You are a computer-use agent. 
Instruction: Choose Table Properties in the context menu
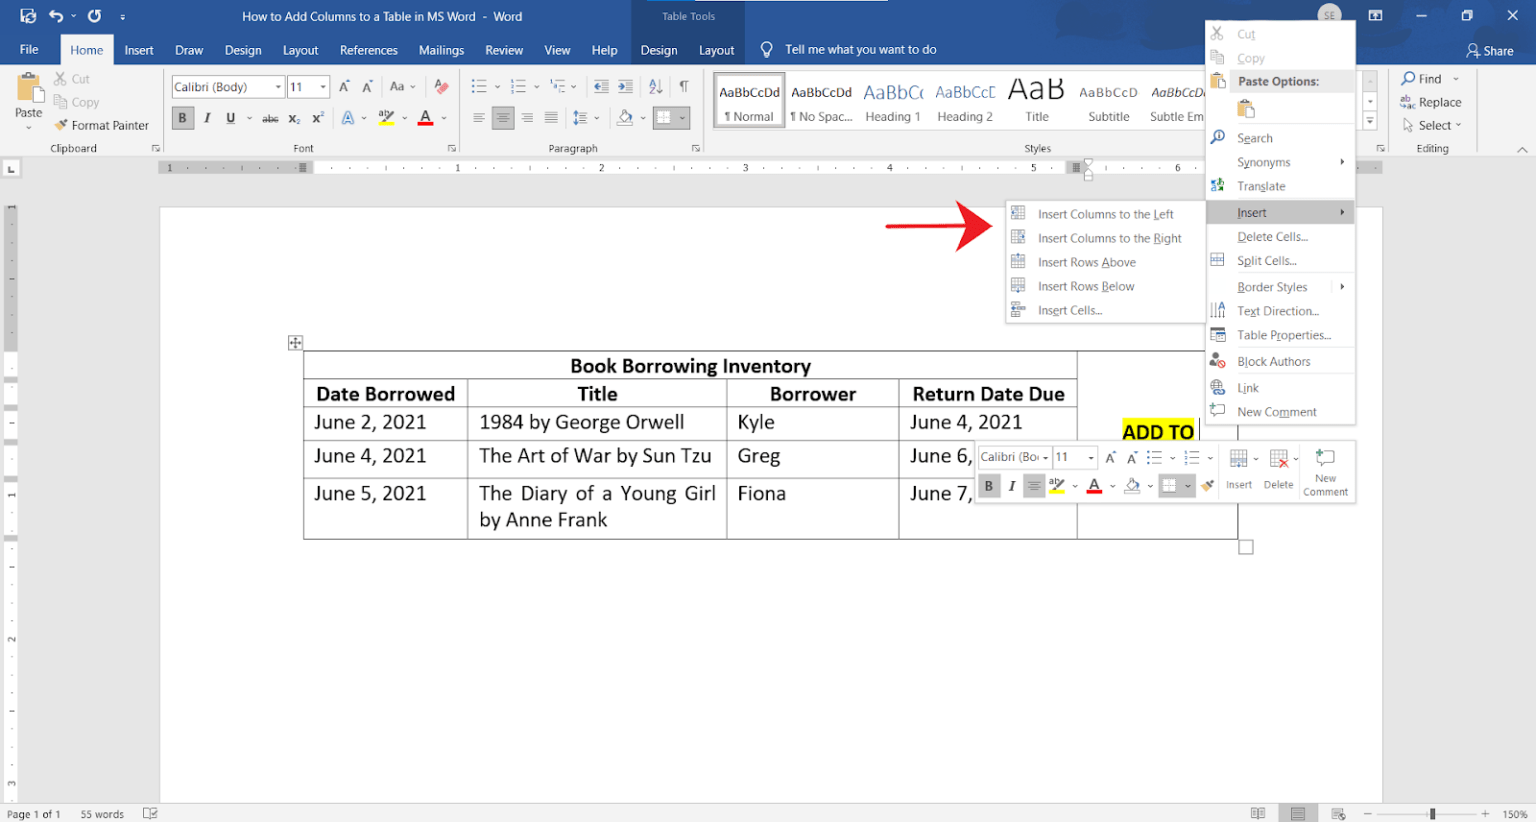tap(1281, 335)
